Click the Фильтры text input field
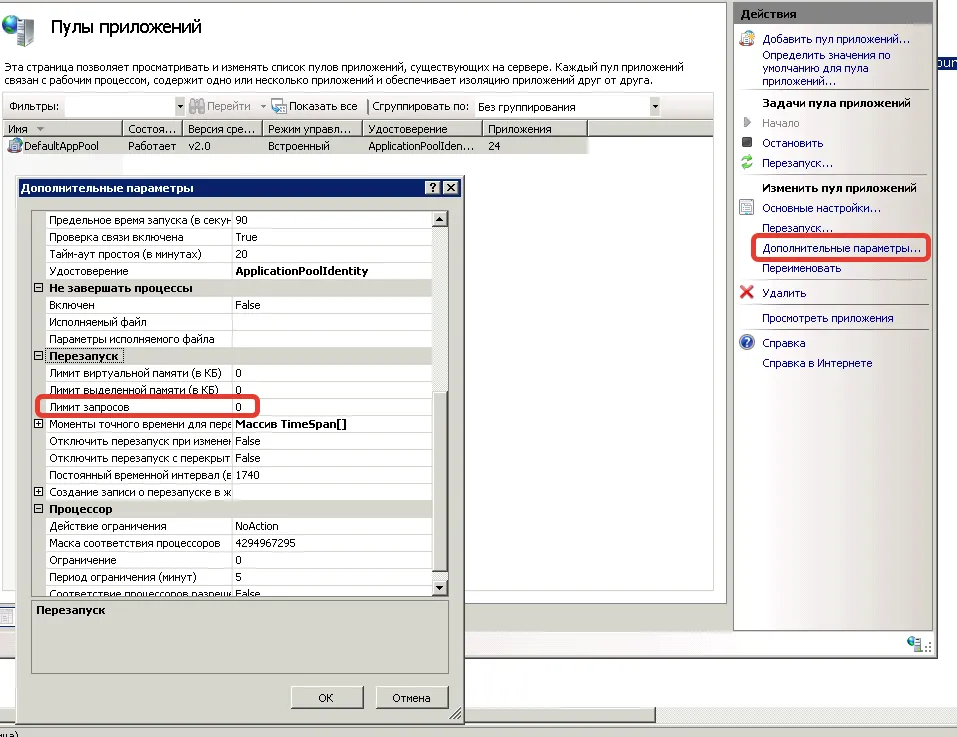Image resolution: width=957 pixels, height=737 pixels. (120, 106)
